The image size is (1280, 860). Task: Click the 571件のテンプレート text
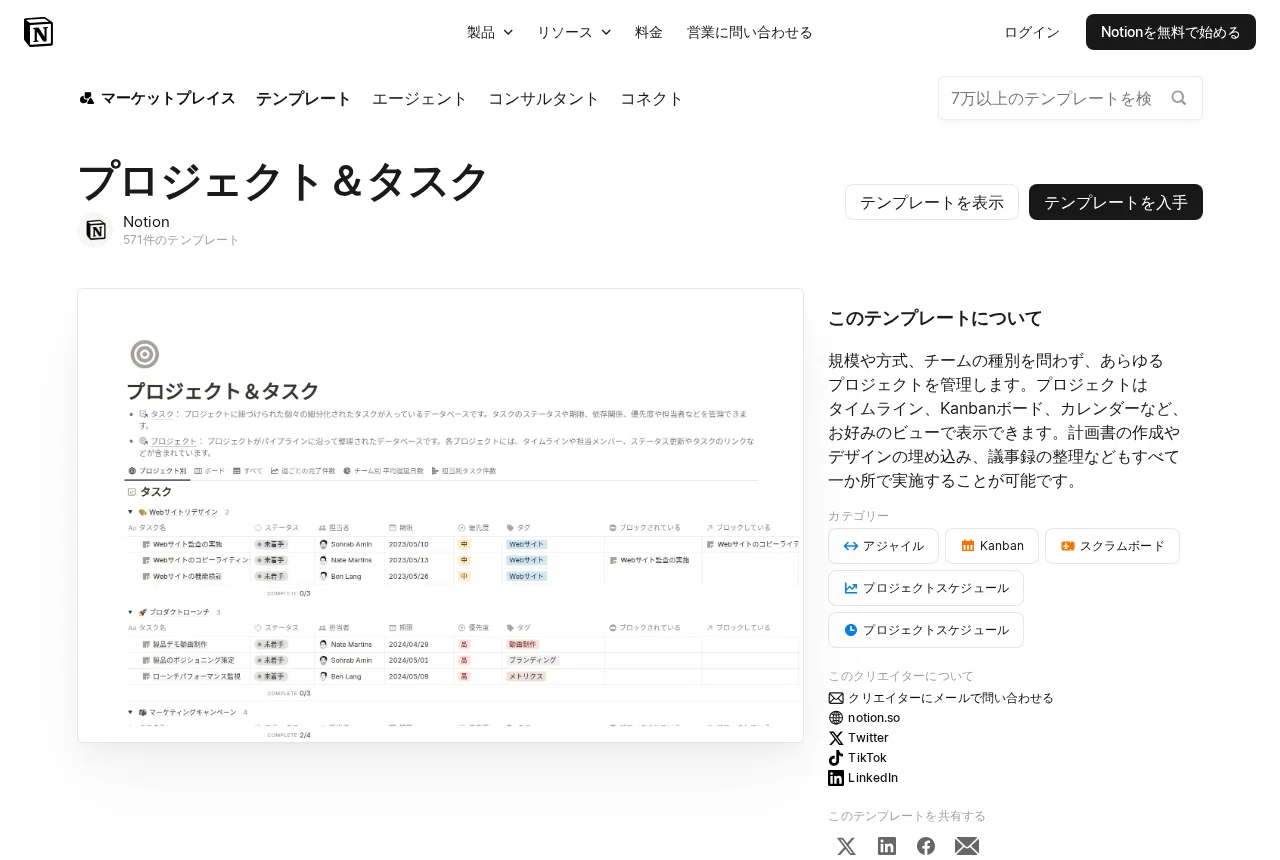182,240
